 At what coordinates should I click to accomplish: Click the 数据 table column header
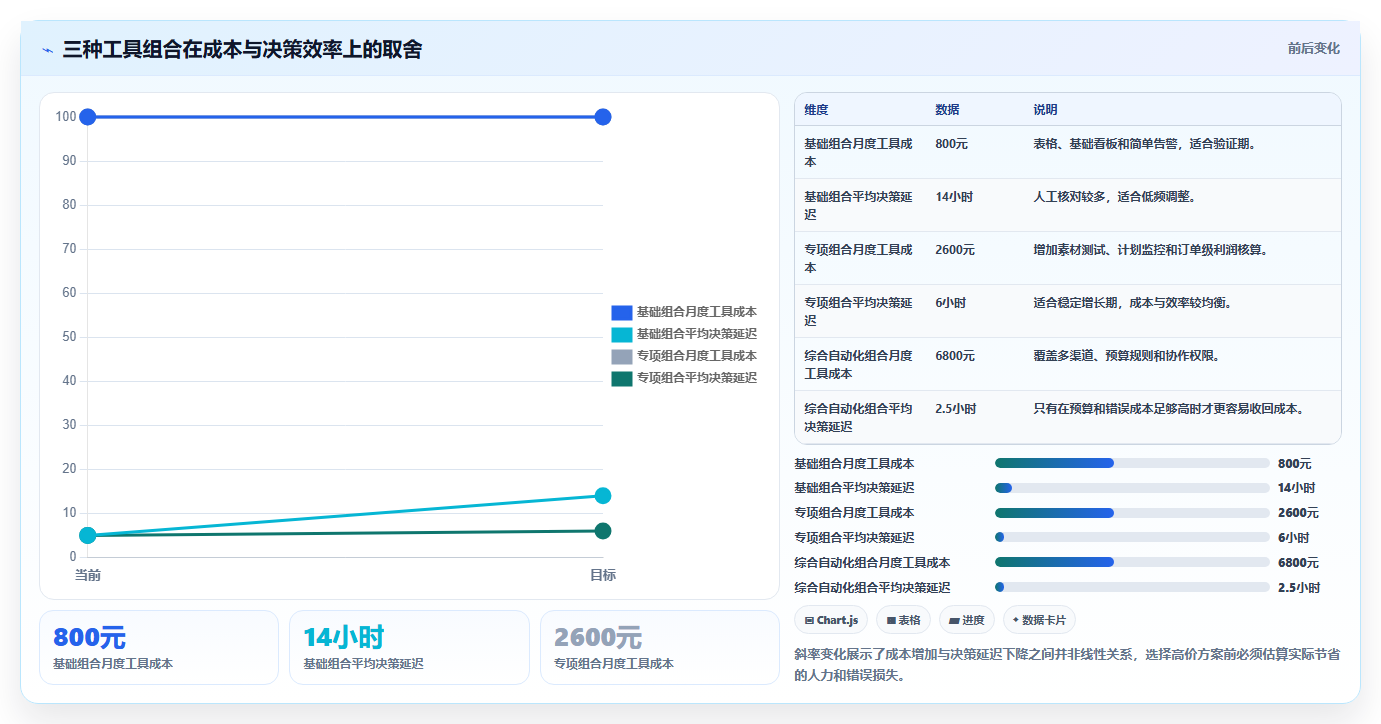point(947,110)
